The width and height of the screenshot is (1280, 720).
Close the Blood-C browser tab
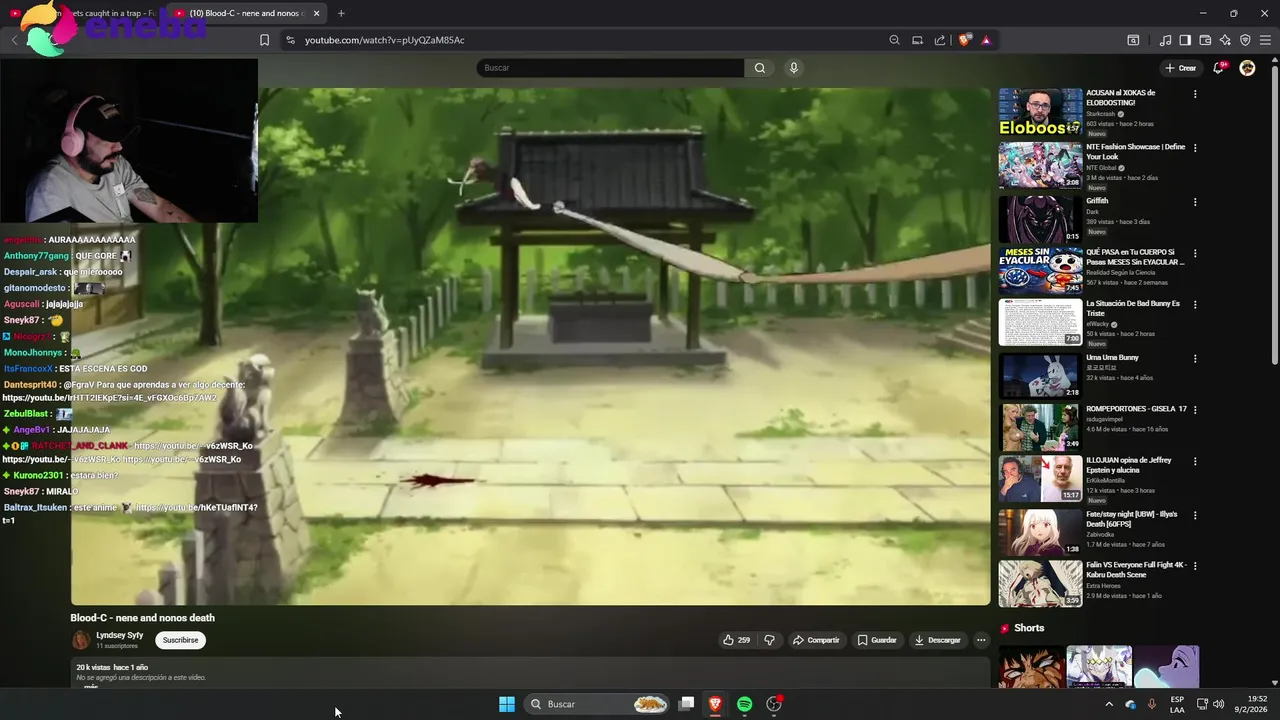[x=317, y=13]
